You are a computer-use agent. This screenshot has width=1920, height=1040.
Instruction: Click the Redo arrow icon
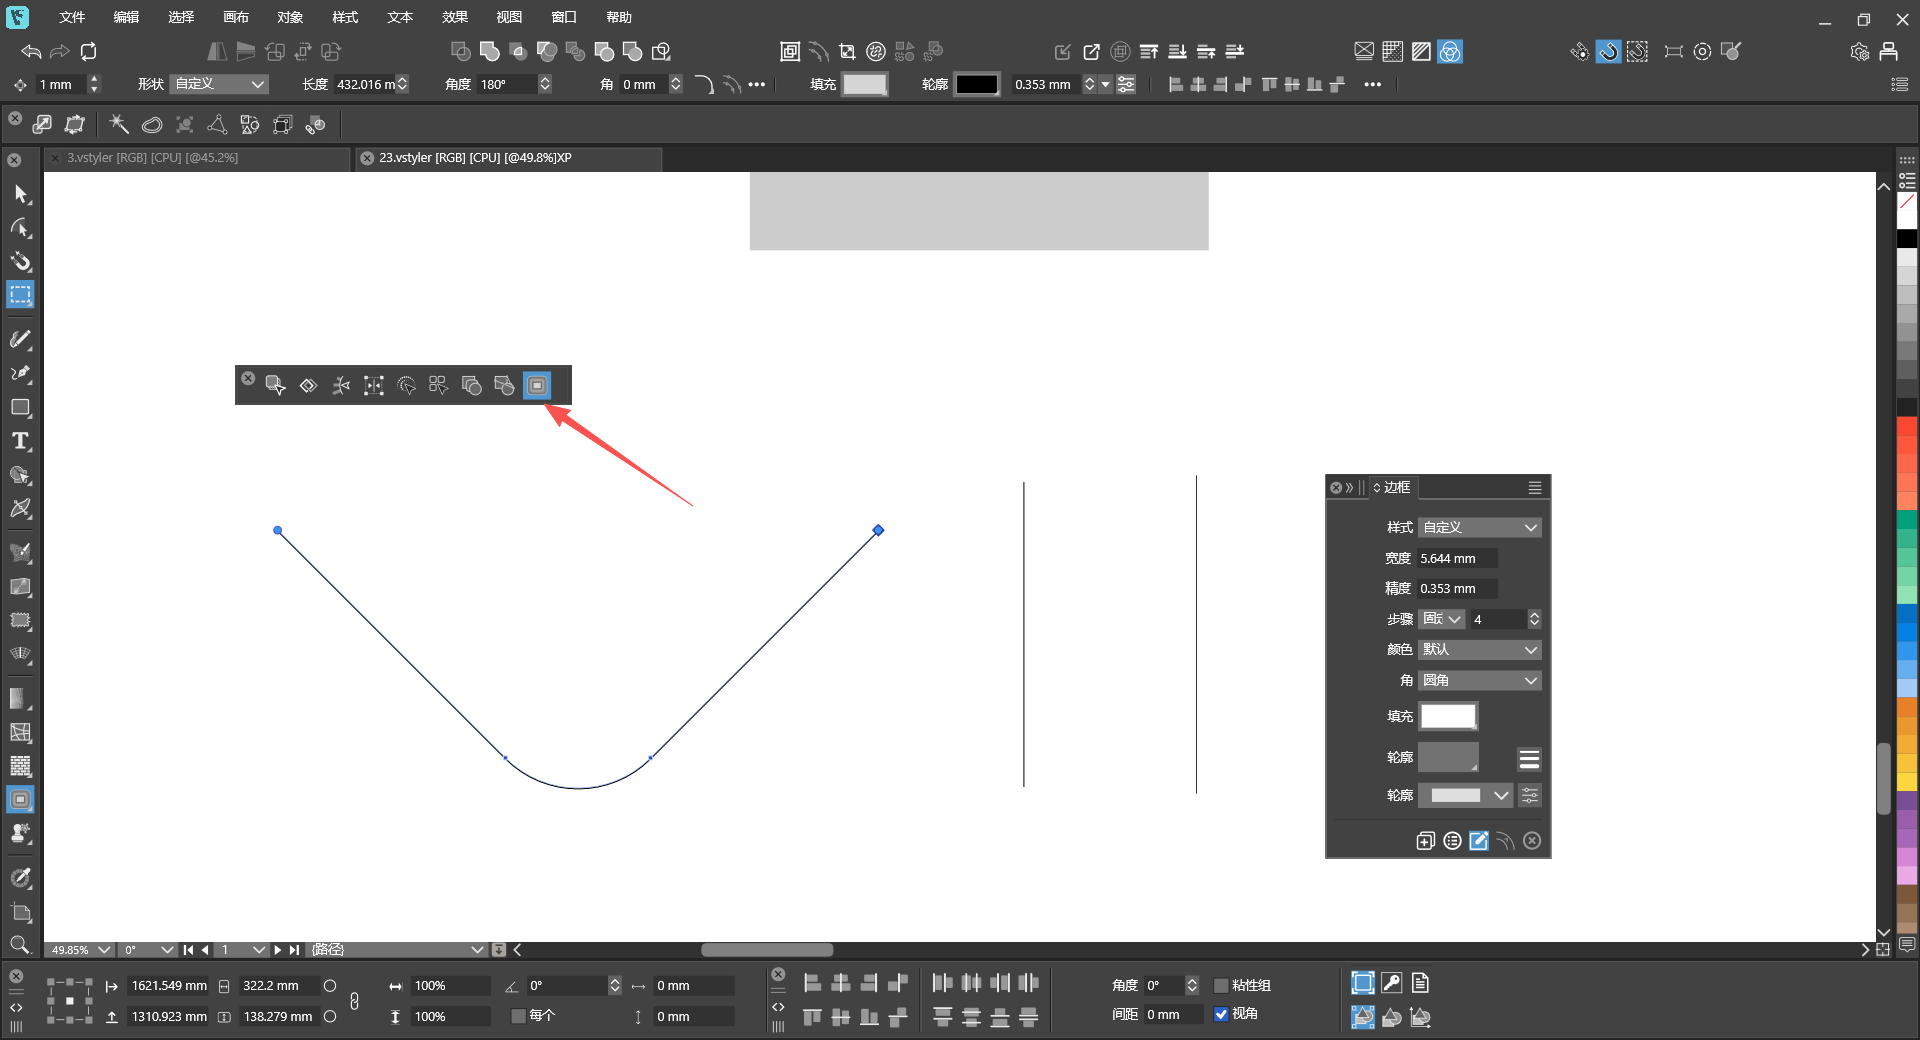[x=60, y=51]
